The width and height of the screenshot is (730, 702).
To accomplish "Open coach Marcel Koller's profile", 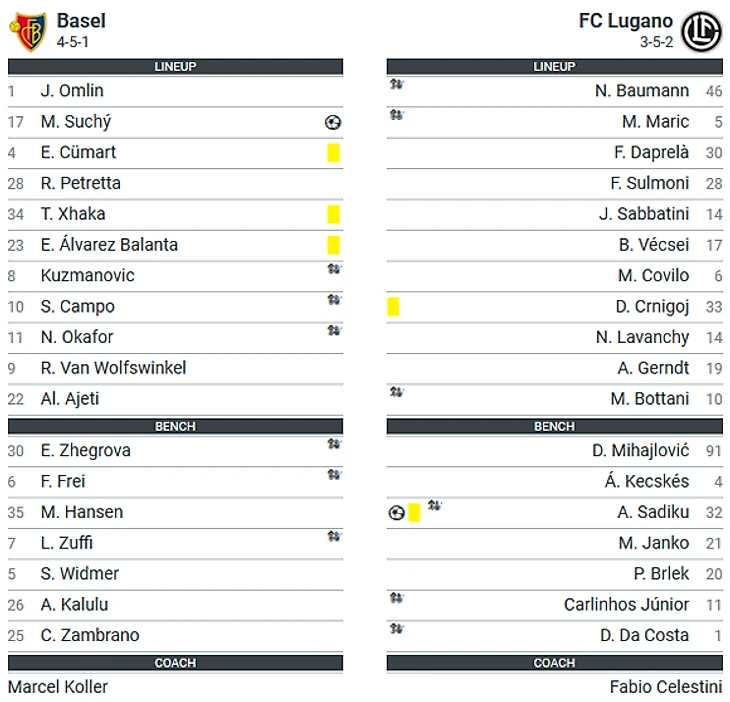I will point(58,687).
